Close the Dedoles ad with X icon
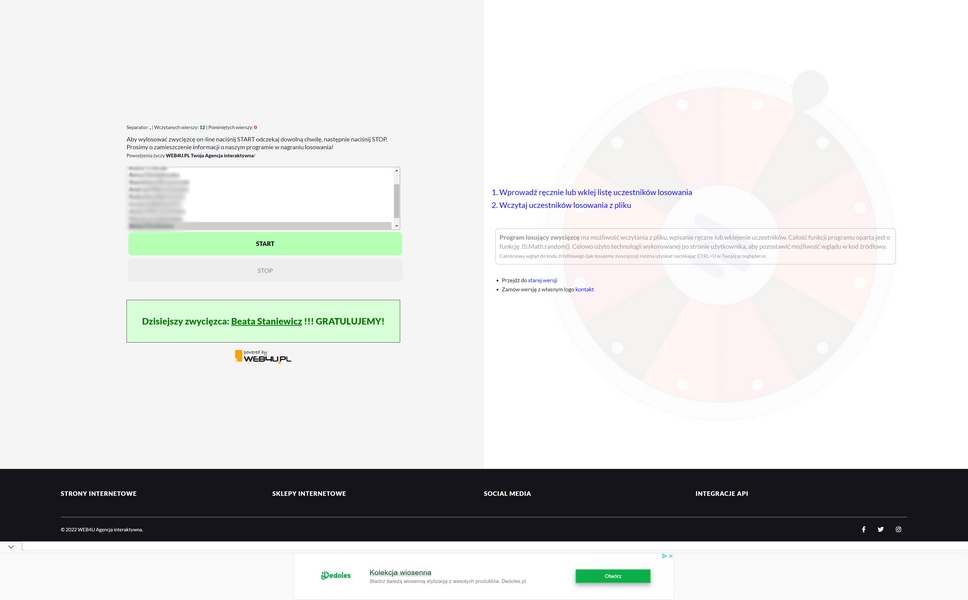 [x=670, y=556]
